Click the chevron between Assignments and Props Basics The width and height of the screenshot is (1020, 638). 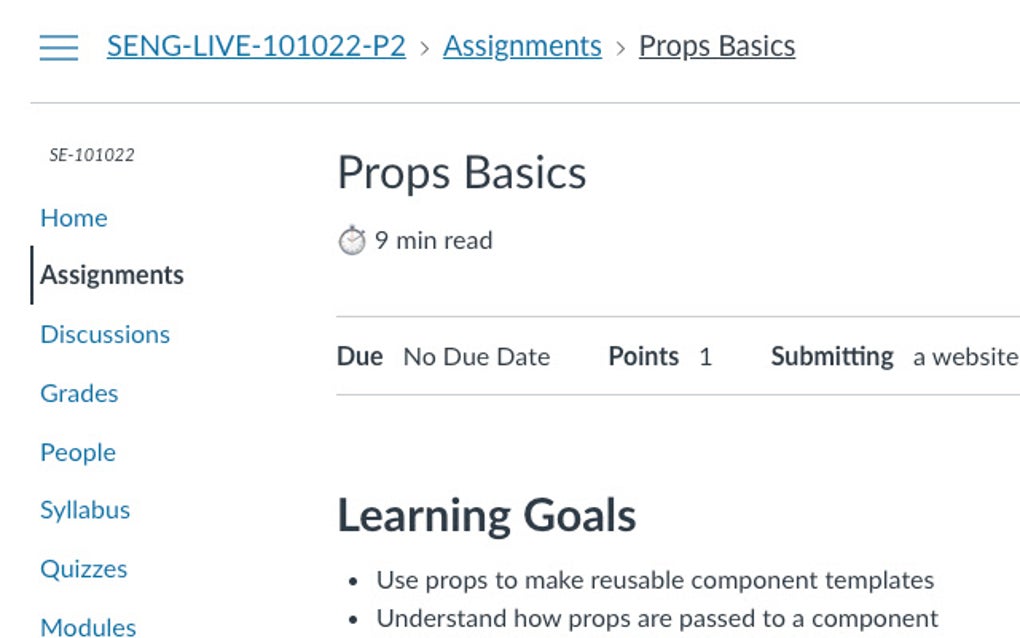621,46
